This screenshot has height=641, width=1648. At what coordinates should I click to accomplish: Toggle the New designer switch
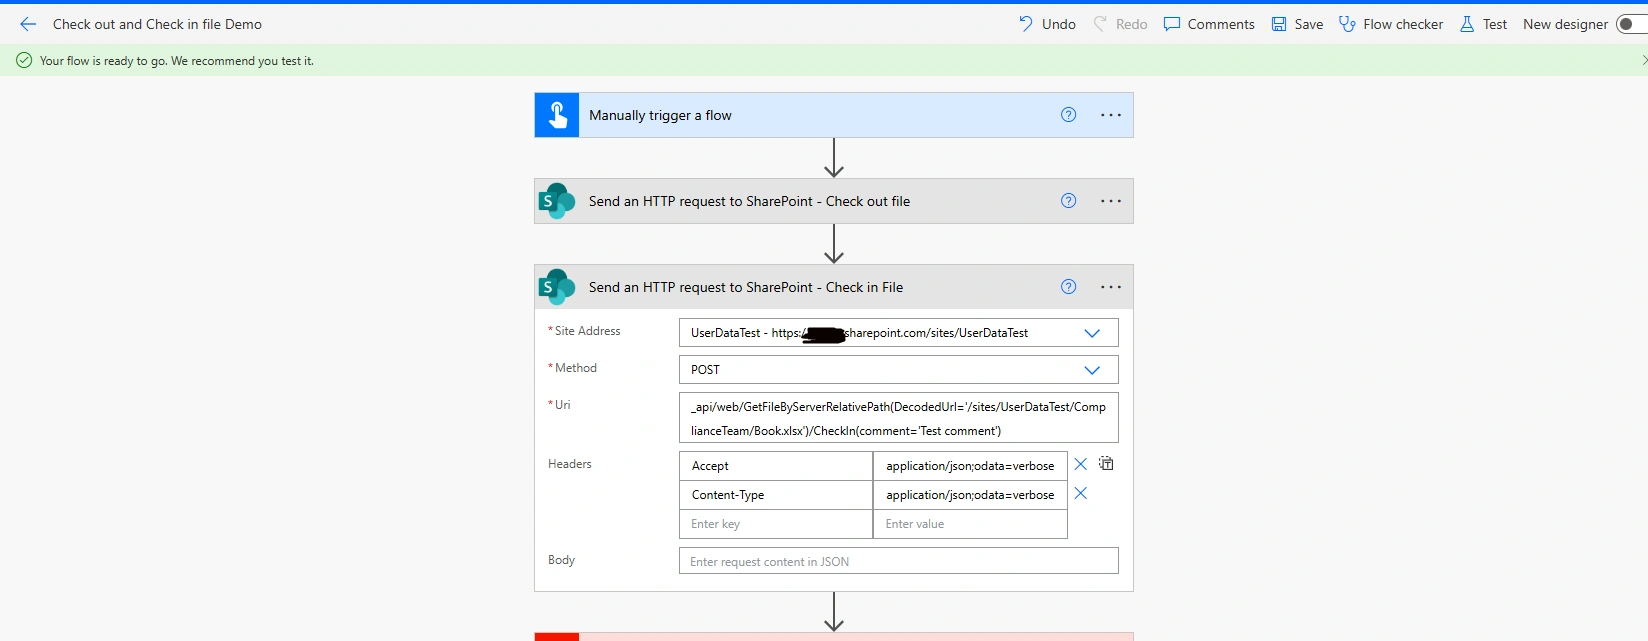click(x=1632, y=24)
